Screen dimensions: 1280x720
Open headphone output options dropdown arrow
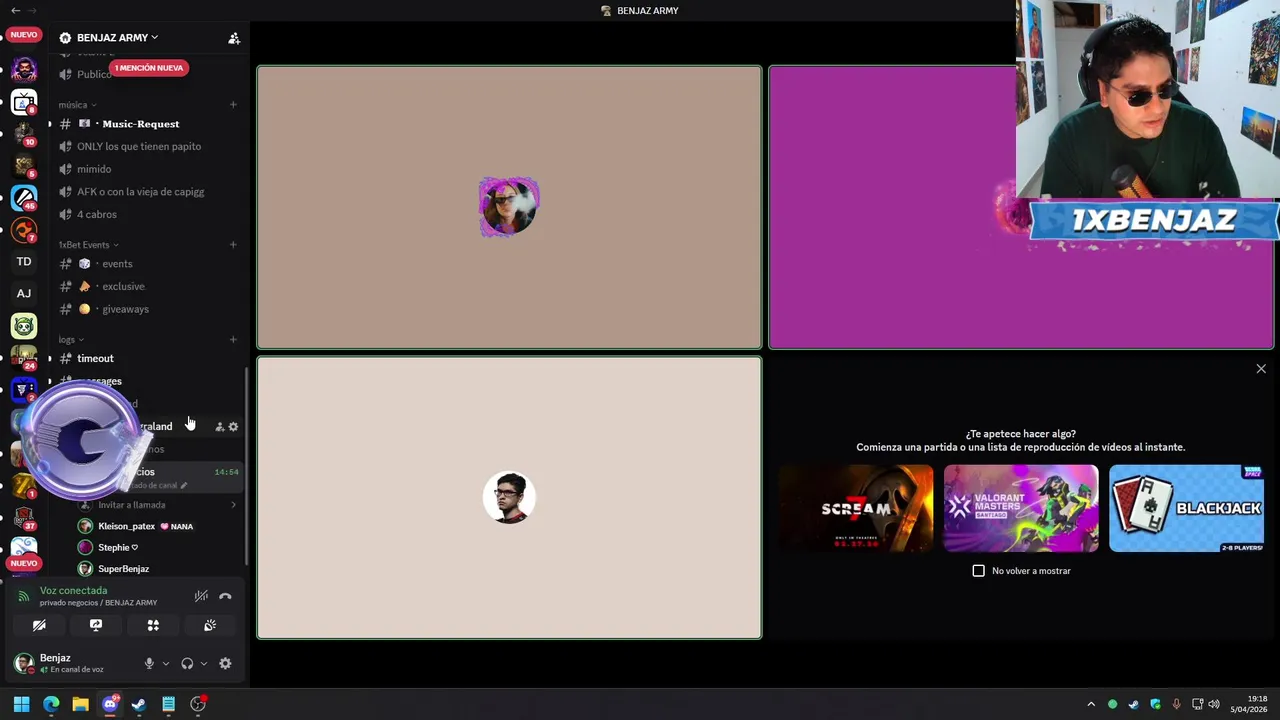(204, 664)
